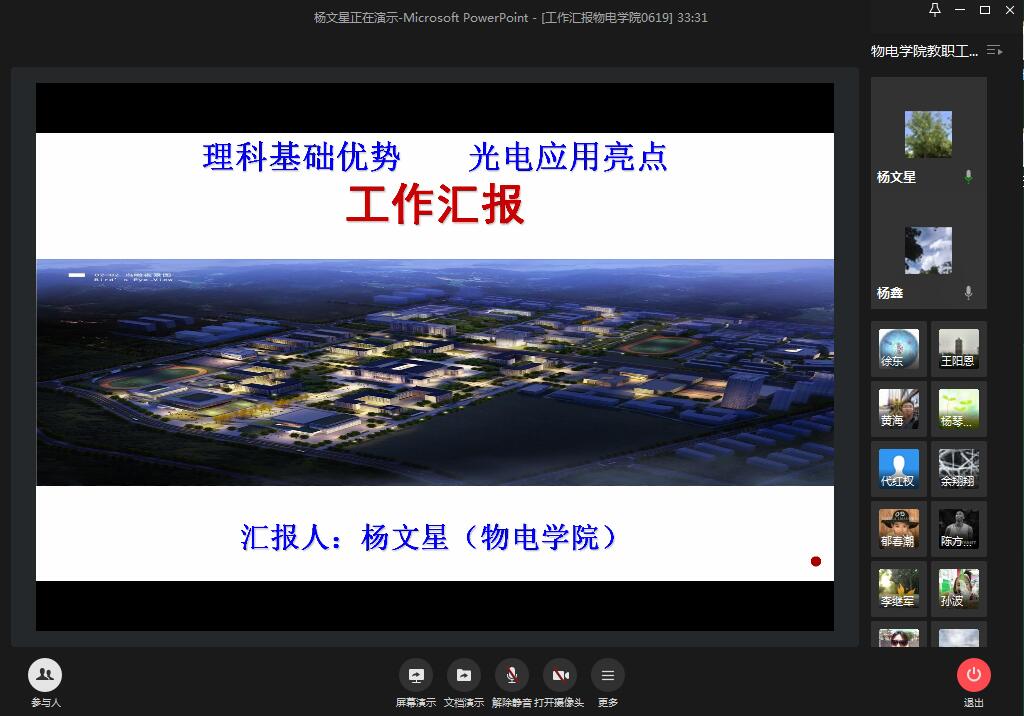Collapse the member list panel icon
This screenshot has width=1024, height=716.
(x=994, y=50)
